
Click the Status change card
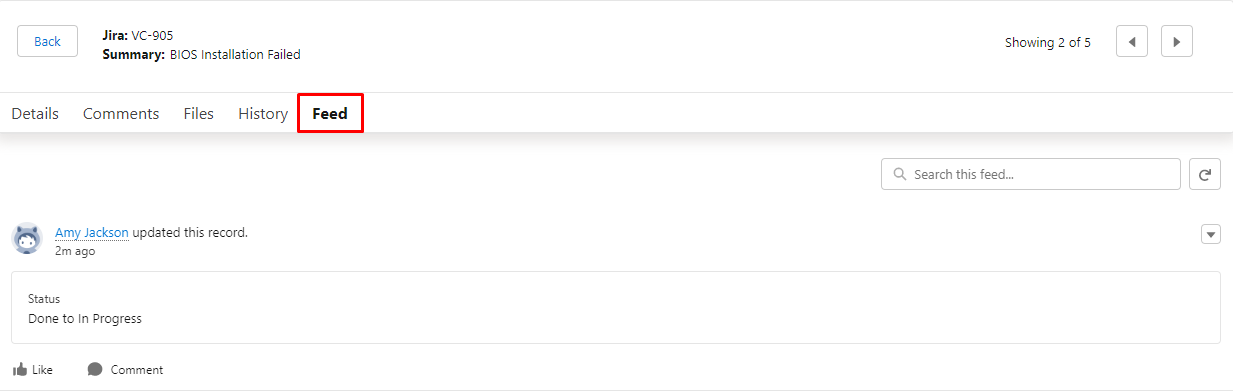point(616,308)
